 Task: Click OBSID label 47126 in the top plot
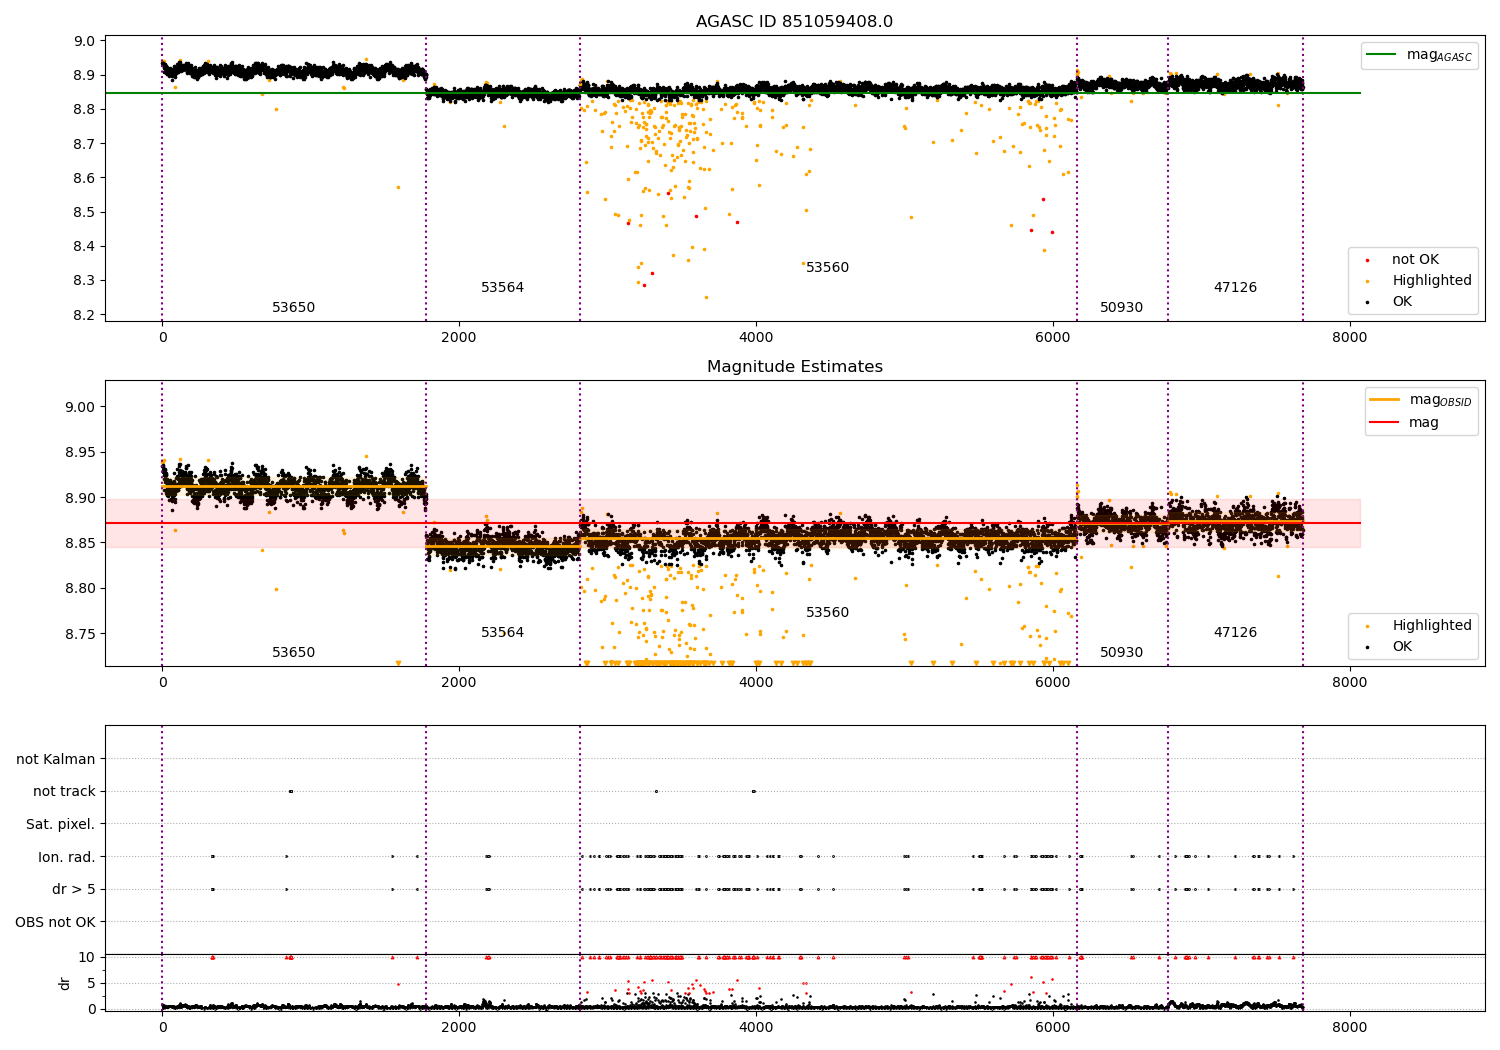1235,288
